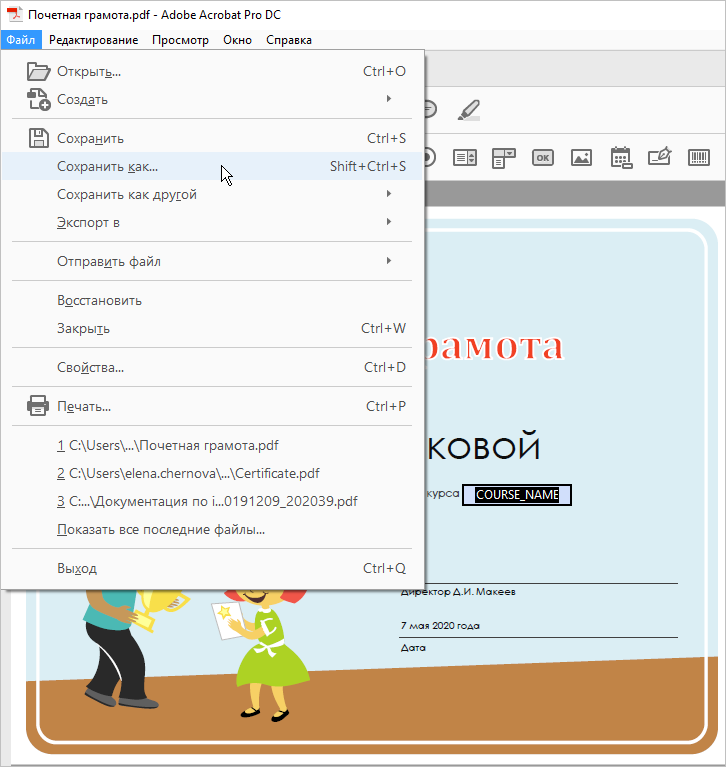Open Свойства... document properties
The width and height of the screenshot is (726, 767).
pos(211,367)
